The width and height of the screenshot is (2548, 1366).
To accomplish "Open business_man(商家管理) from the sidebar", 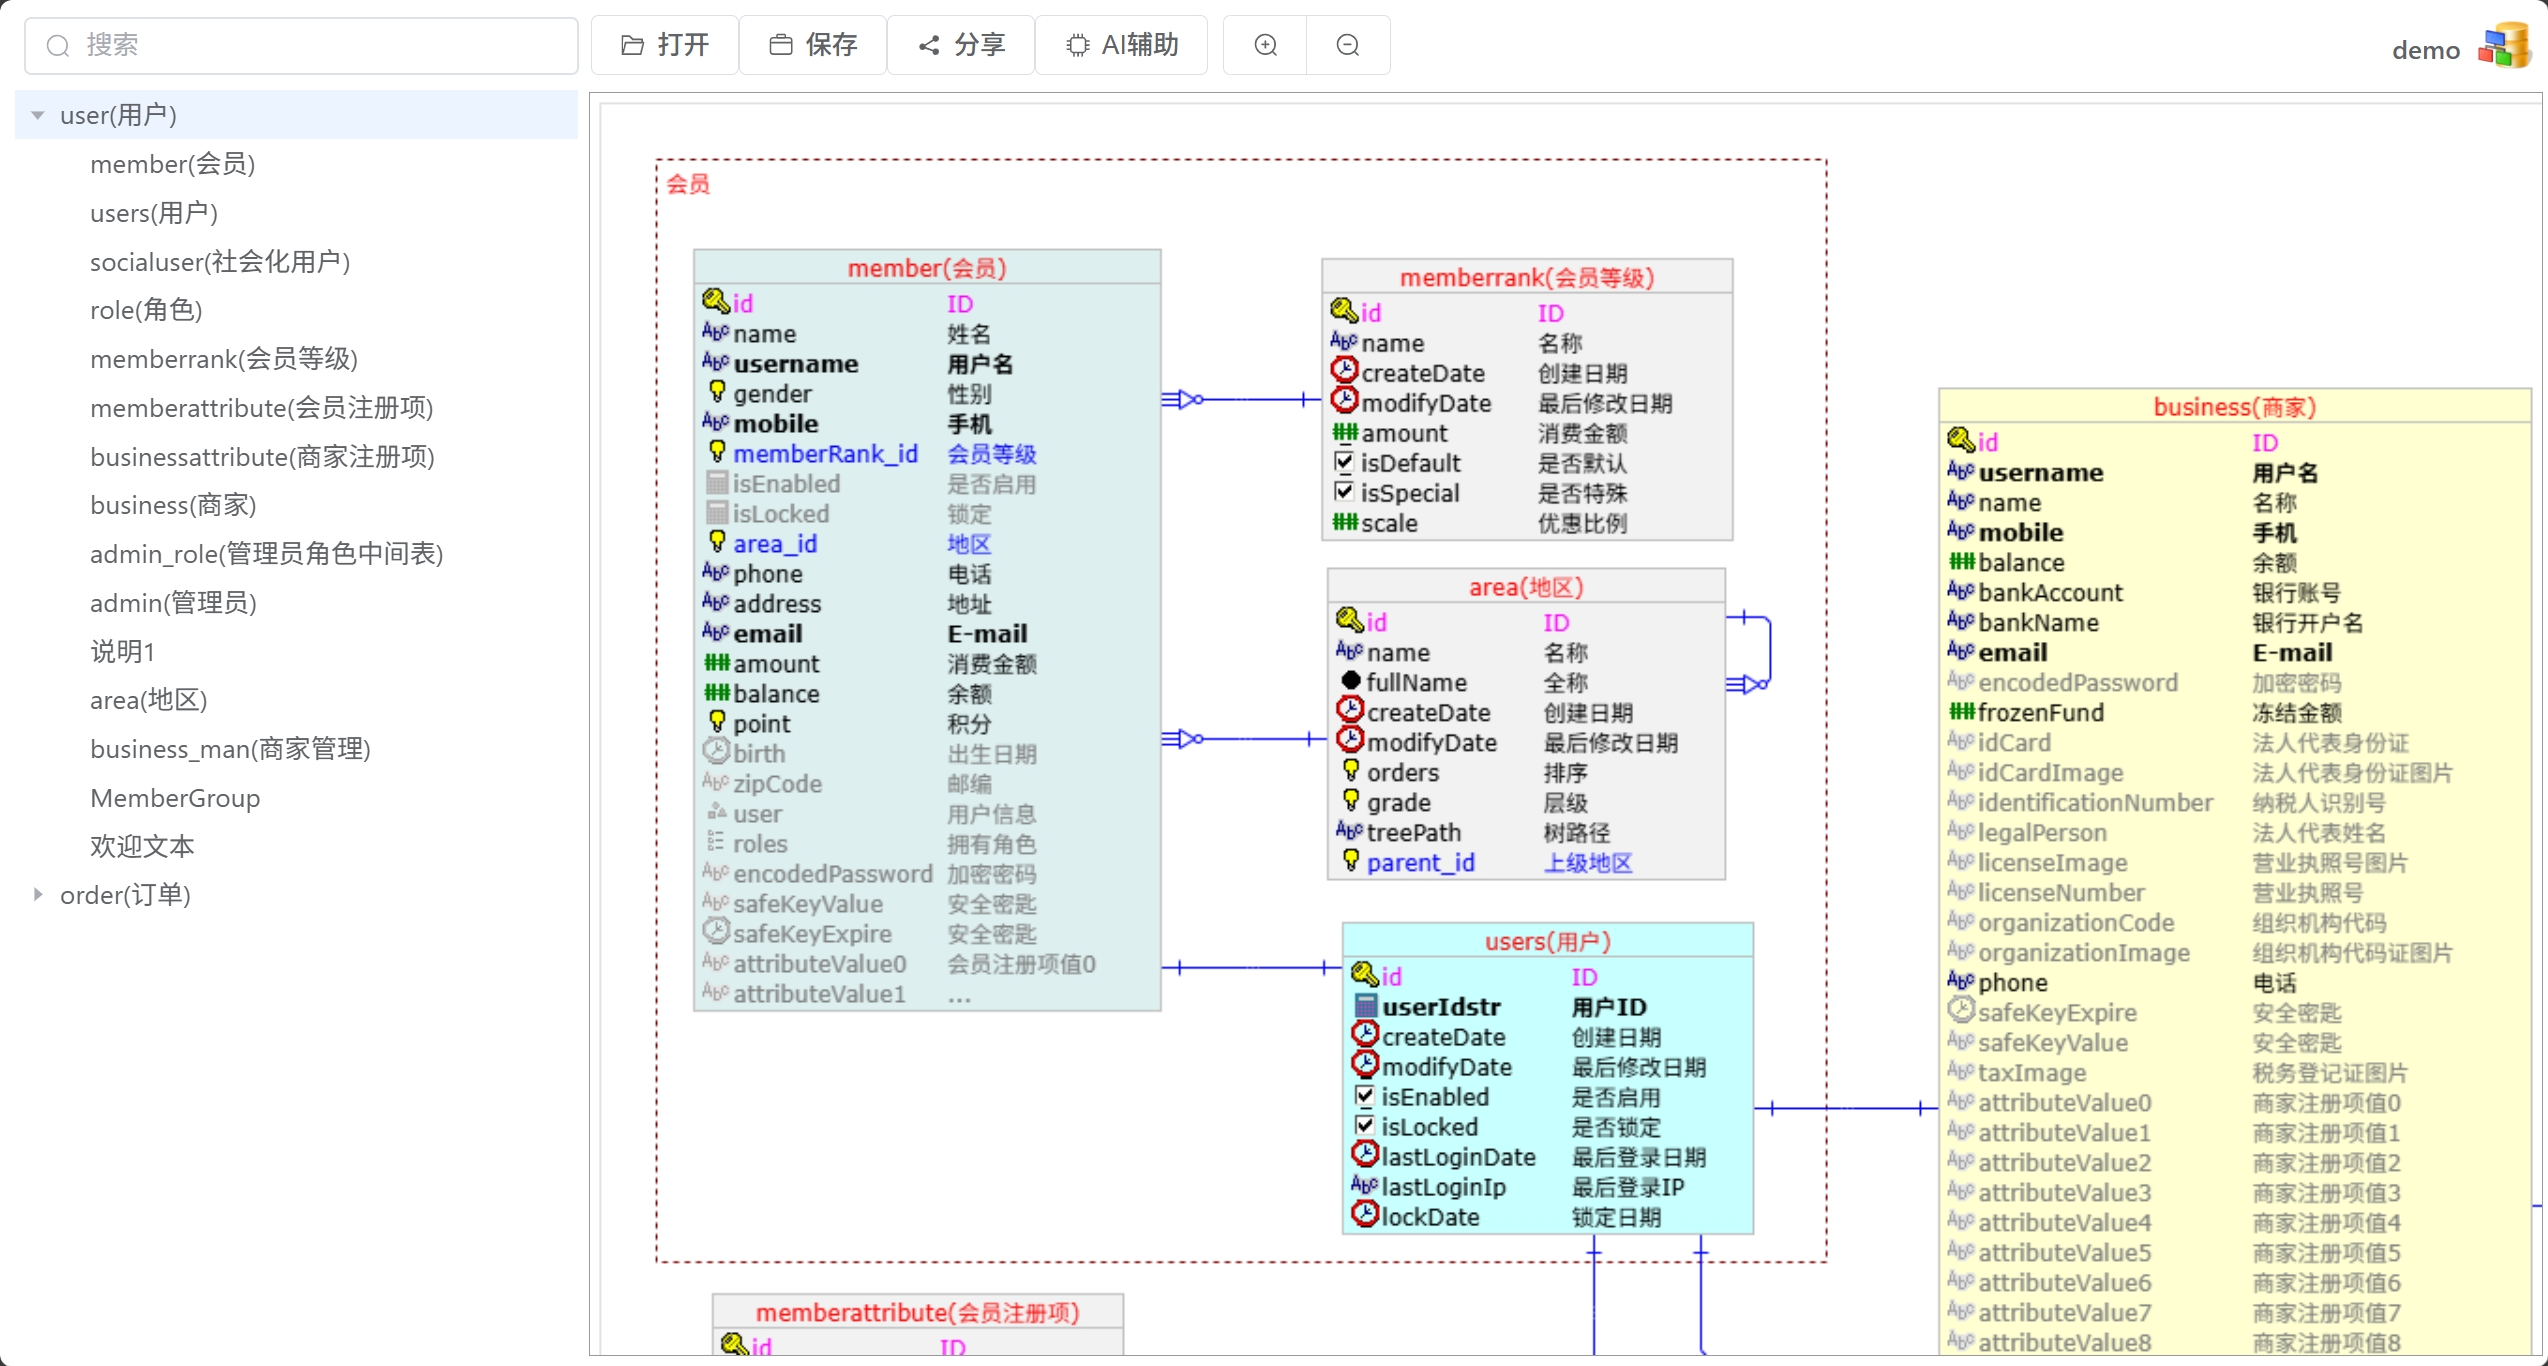I will (x=230, y=748).
